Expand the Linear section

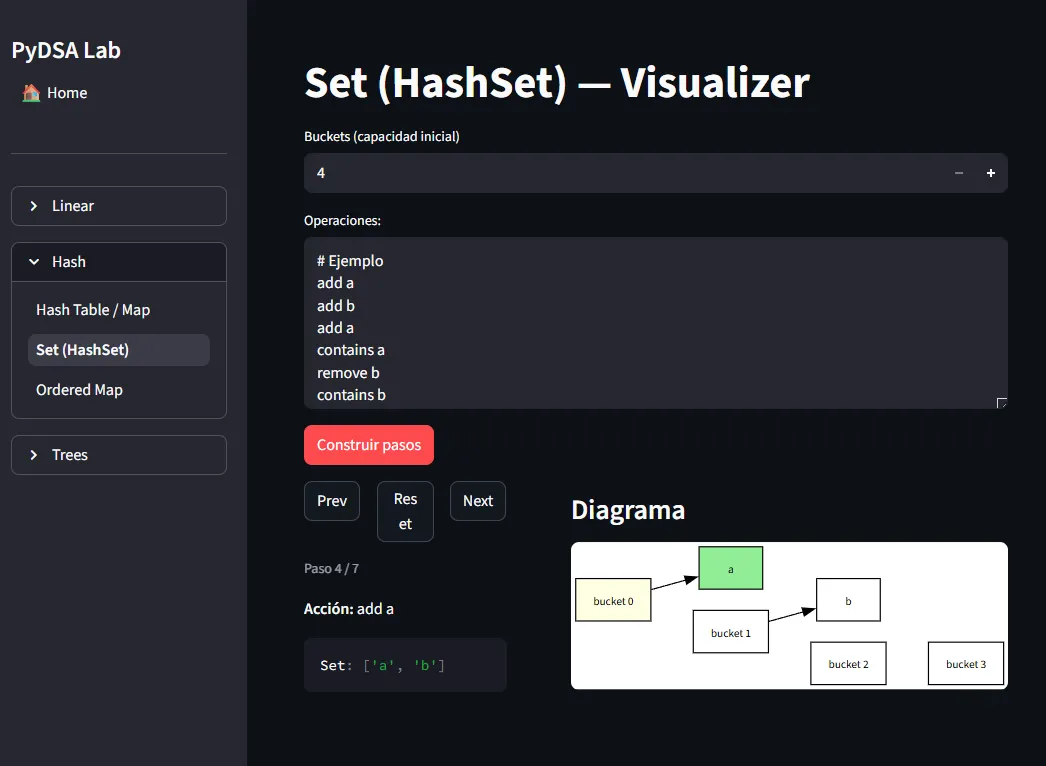tap(118, 206)
